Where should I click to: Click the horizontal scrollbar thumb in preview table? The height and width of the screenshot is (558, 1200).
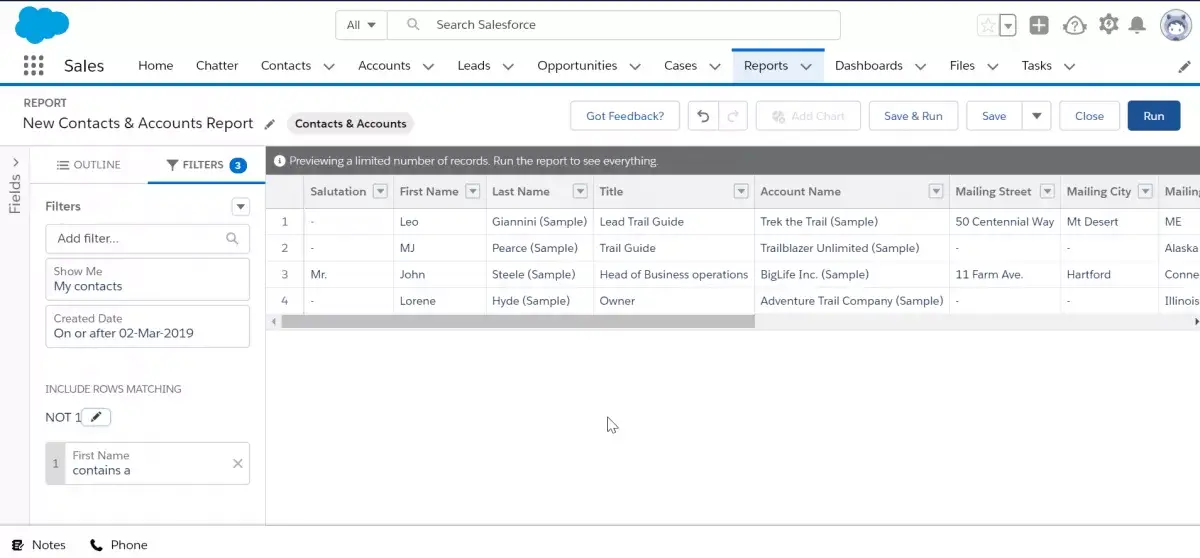(518, 322)
